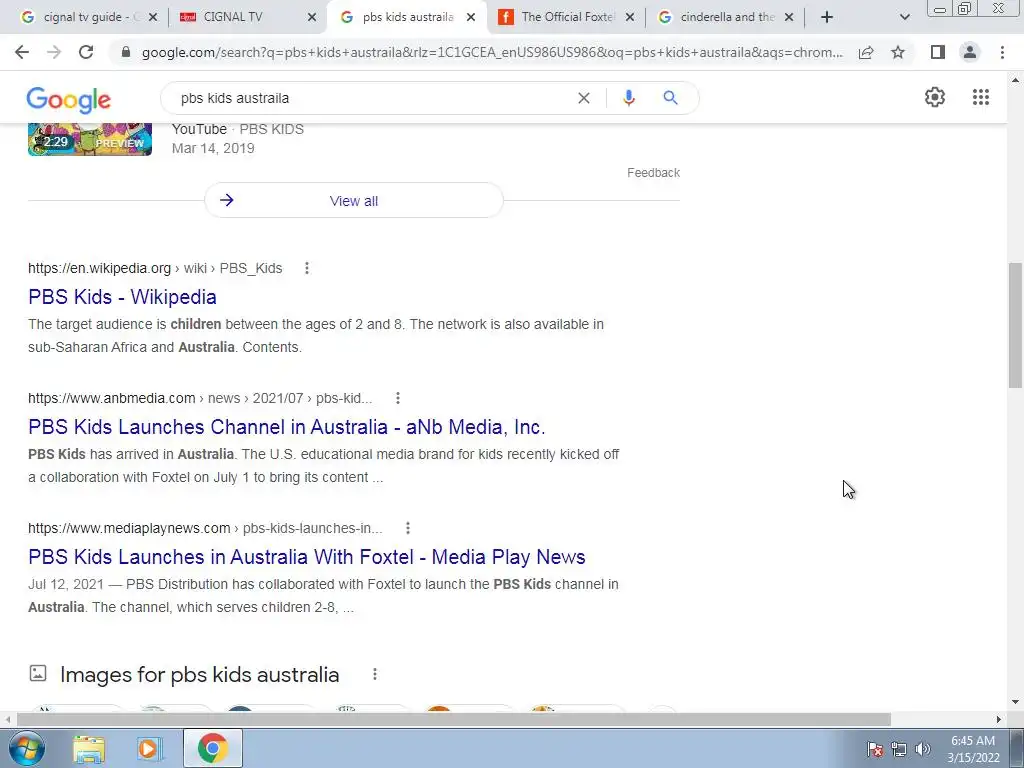Open Google quick settings gear
Screen dimensions: 1024x768
point(935,97)
